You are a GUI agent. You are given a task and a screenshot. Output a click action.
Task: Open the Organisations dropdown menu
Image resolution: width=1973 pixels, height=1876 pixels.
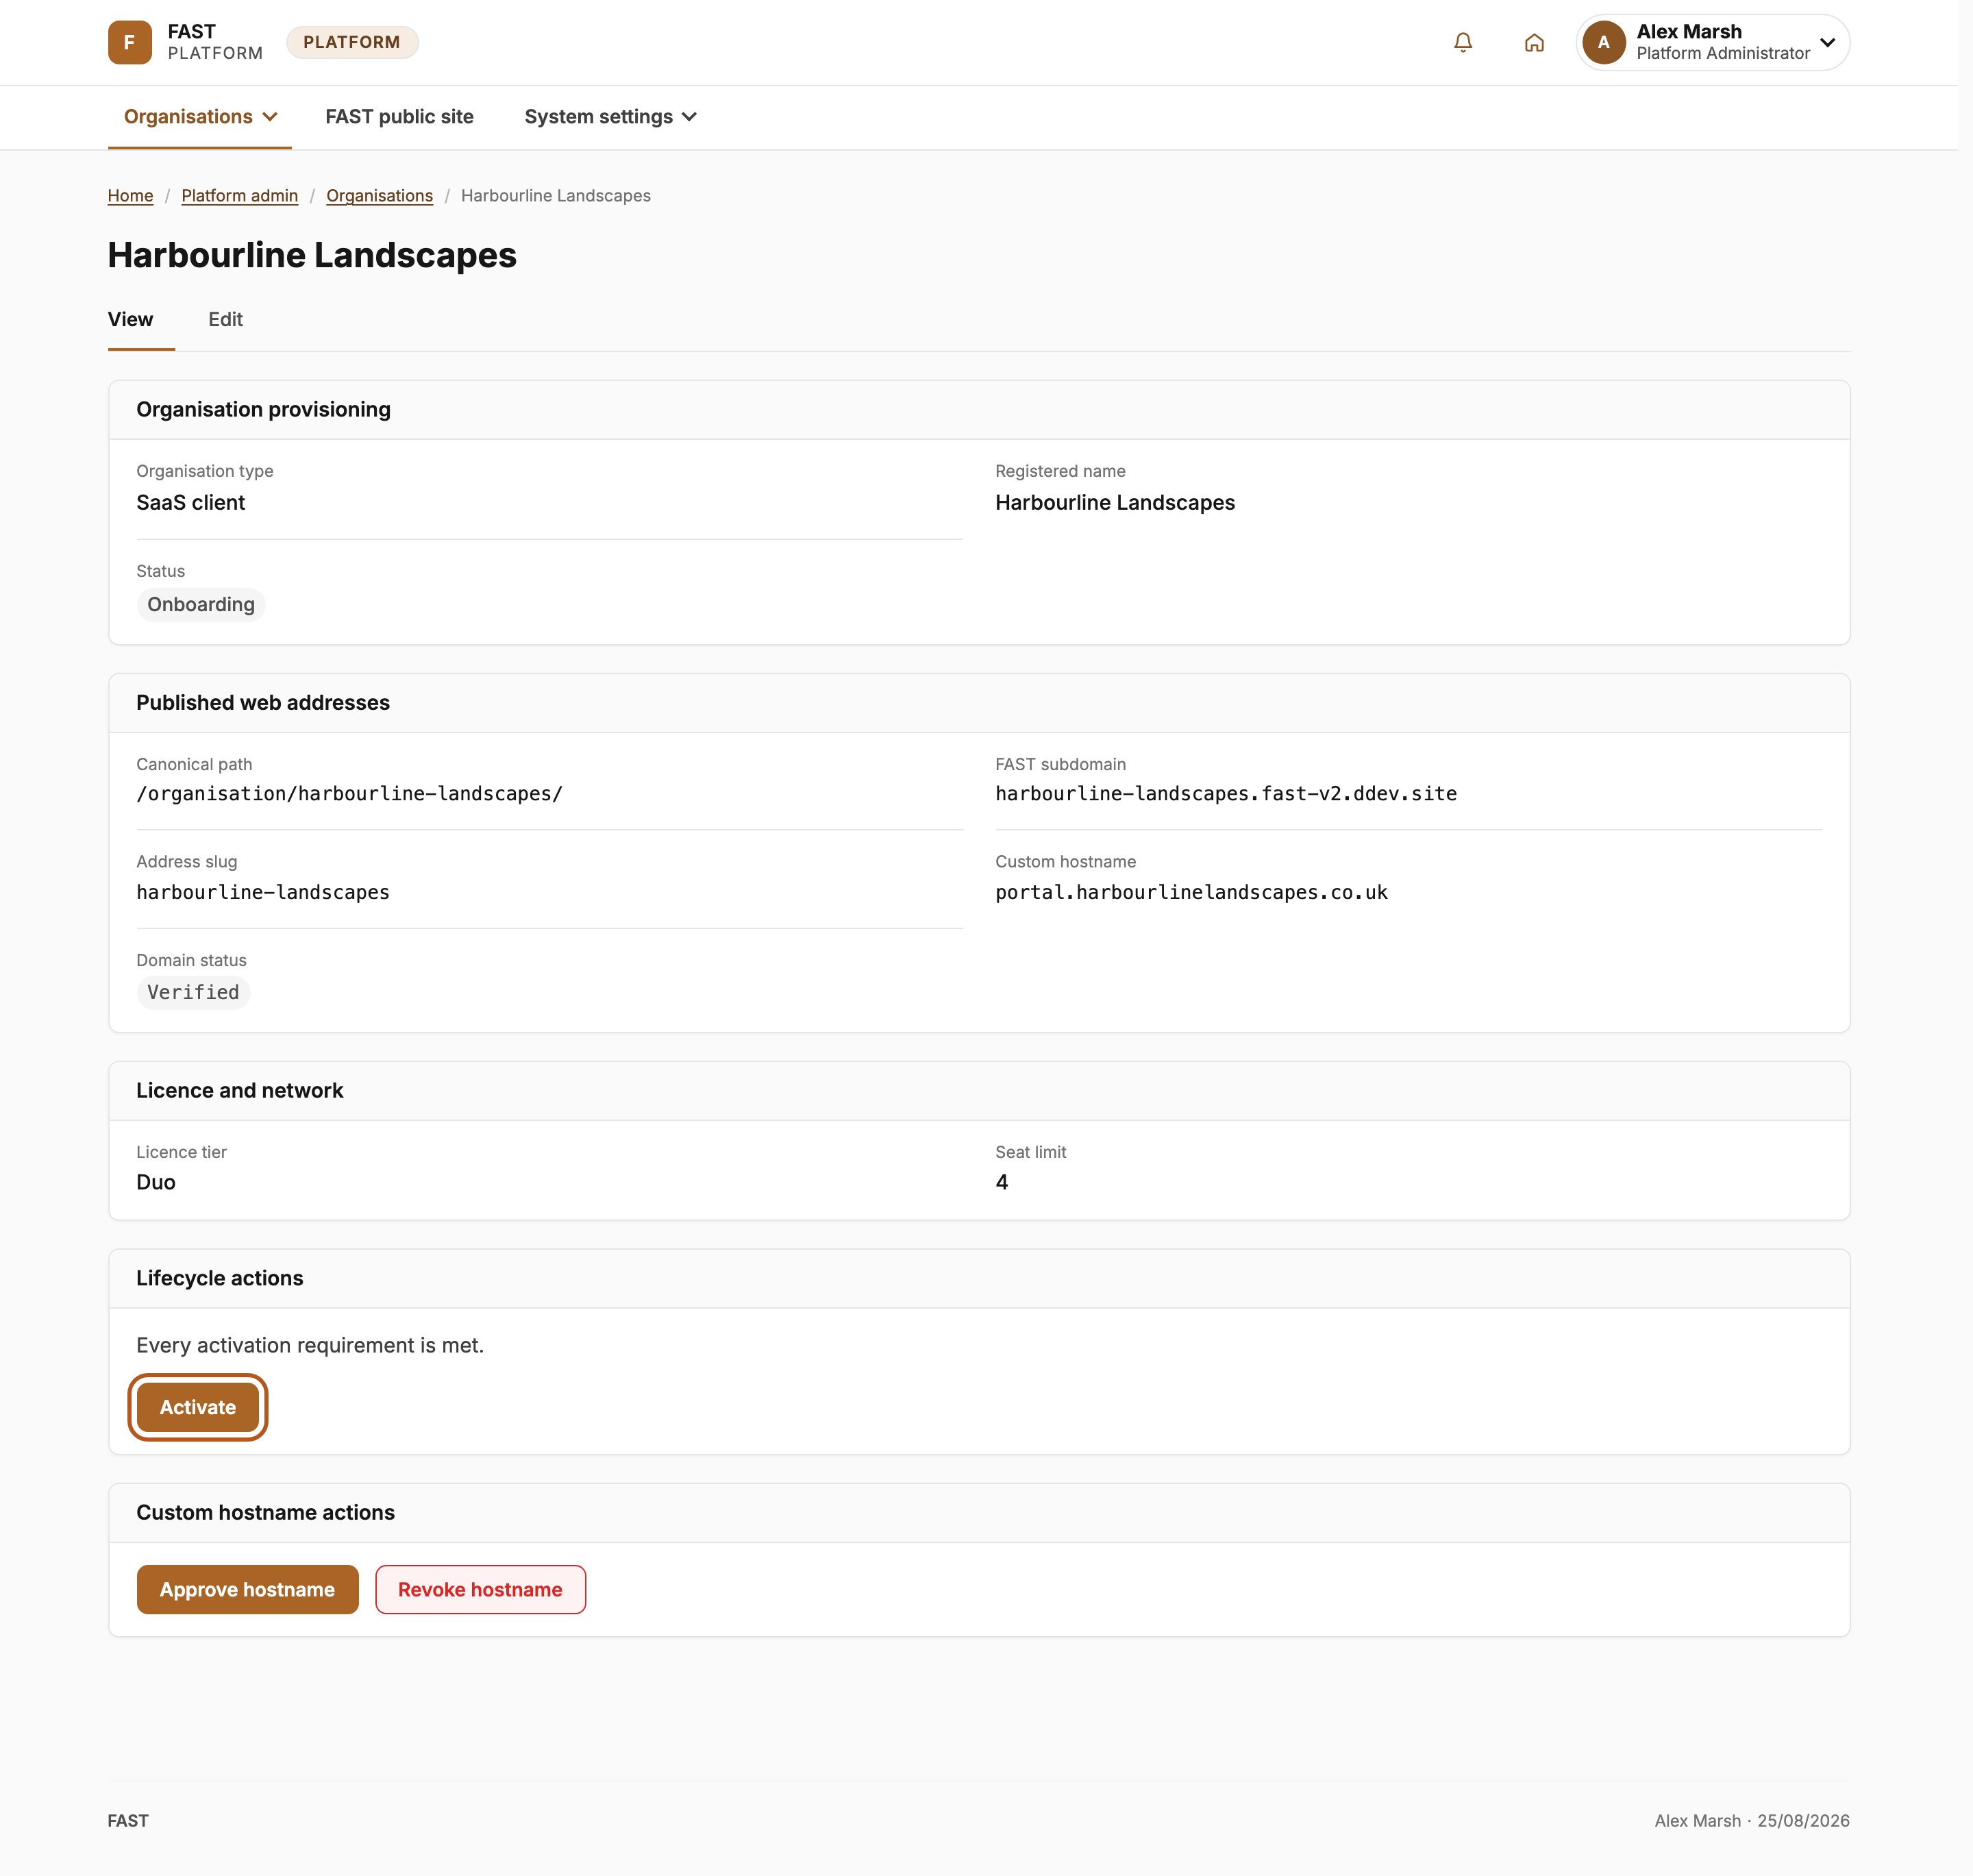click(x=200, y=117)
